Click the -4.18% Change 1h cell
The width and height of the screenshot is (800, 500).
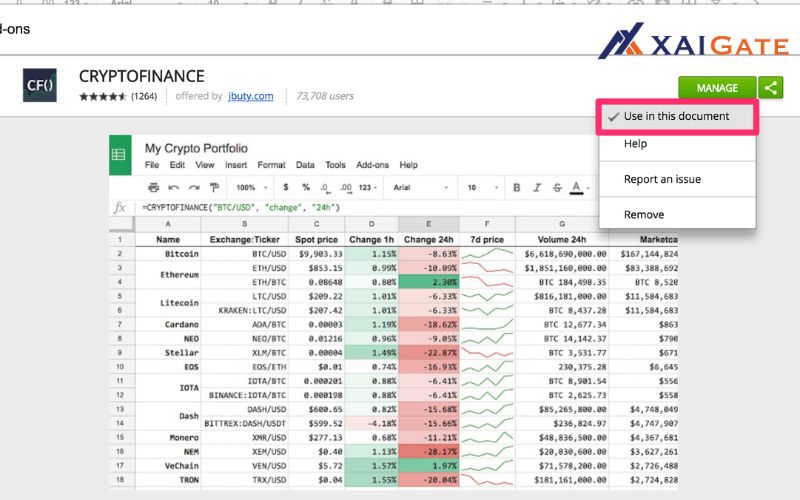[x=371, y=423]
